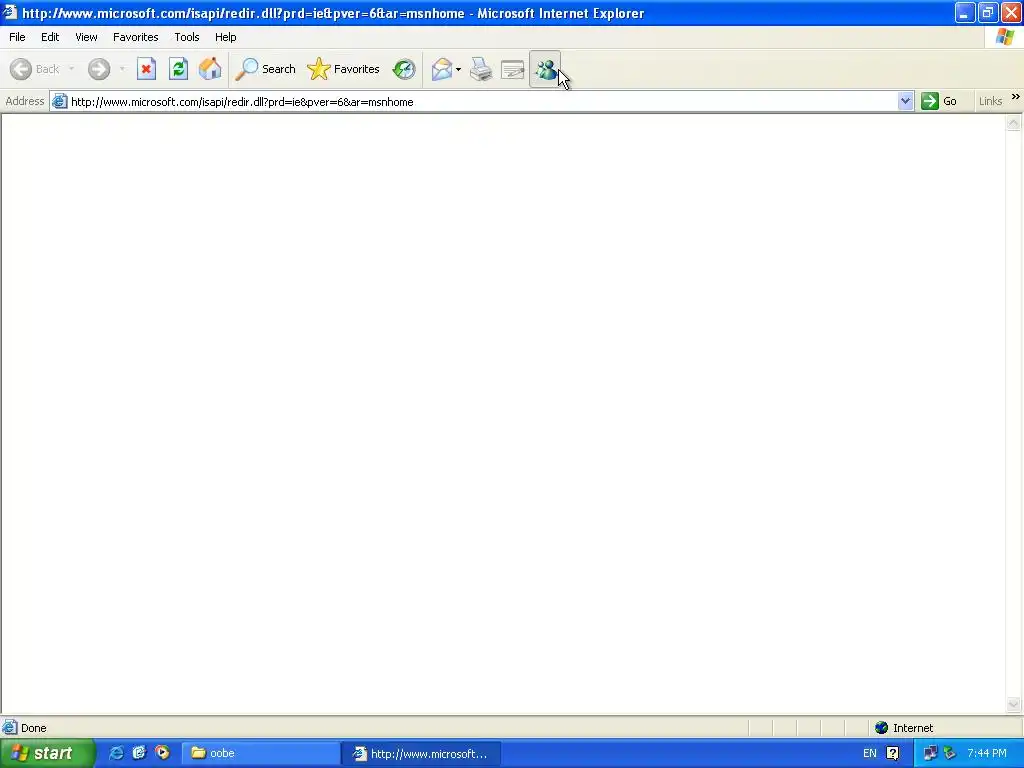Launch Windows Media Player from Quick Launch
Viewport: 1024px width, 768px height.
point(162,753)
